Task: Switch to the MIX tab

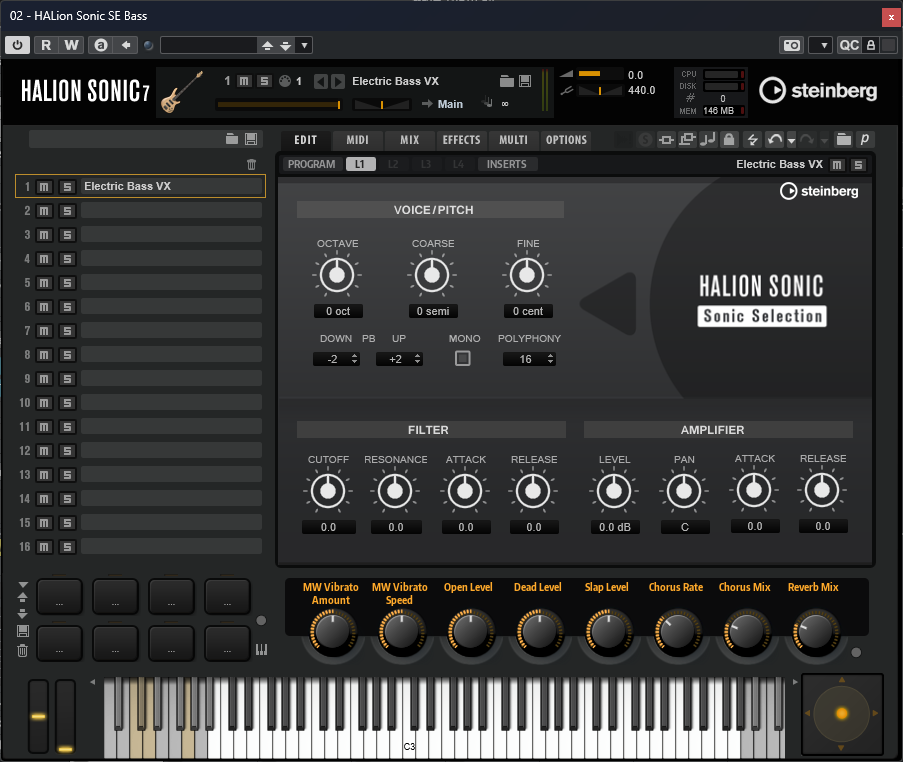Action: click(x=409, y=140)
